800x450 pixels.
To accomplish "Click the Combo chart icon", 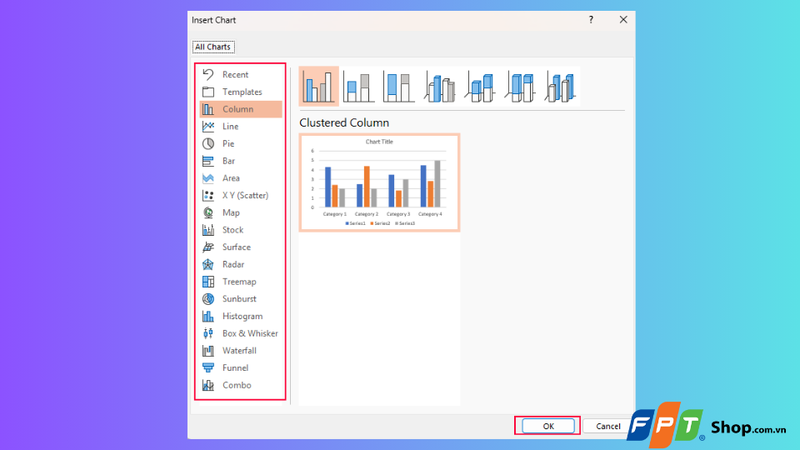I will [208, 385].
